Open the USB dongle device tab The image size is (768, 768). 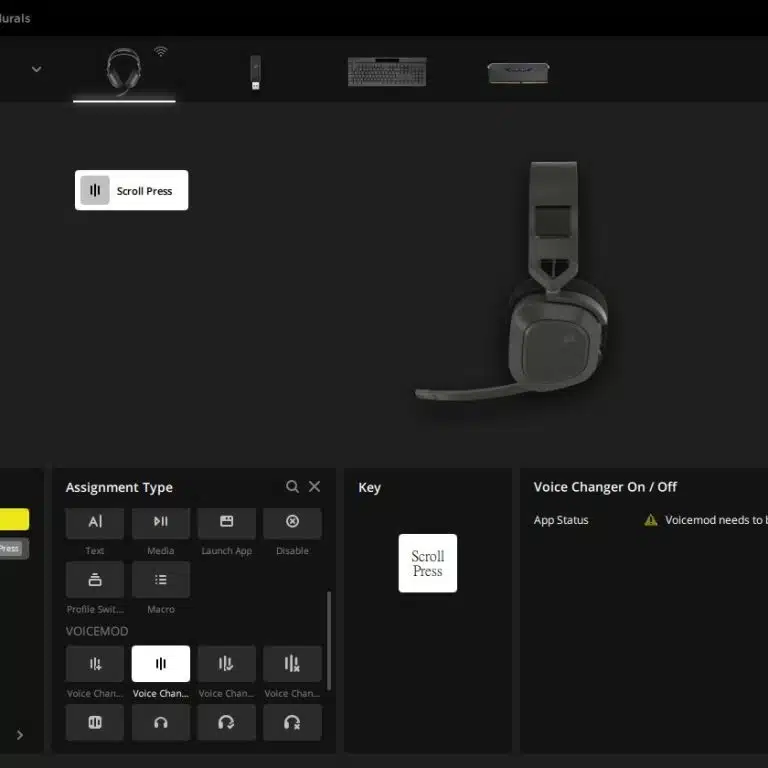(x=255, y=72)
